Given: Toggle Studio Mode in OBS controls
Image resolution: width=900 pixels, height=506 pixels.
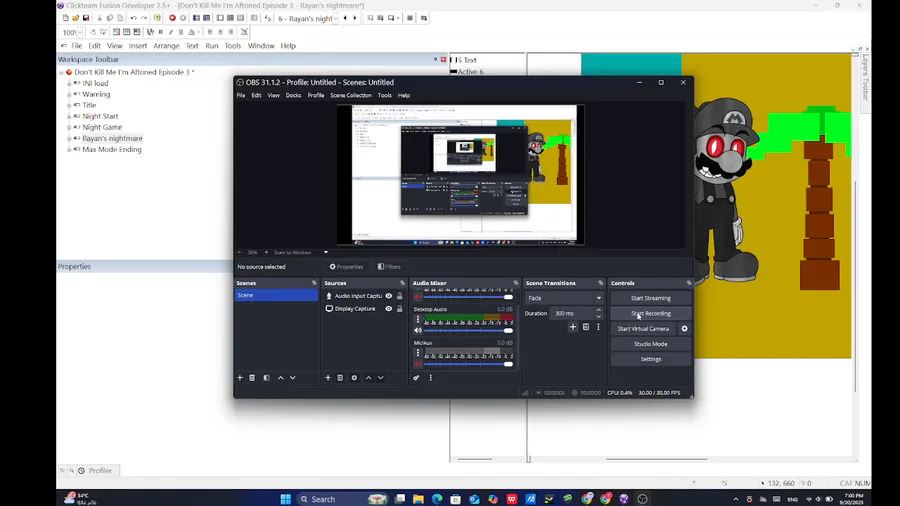Looking at the screenshot, I should coord(650,344).
